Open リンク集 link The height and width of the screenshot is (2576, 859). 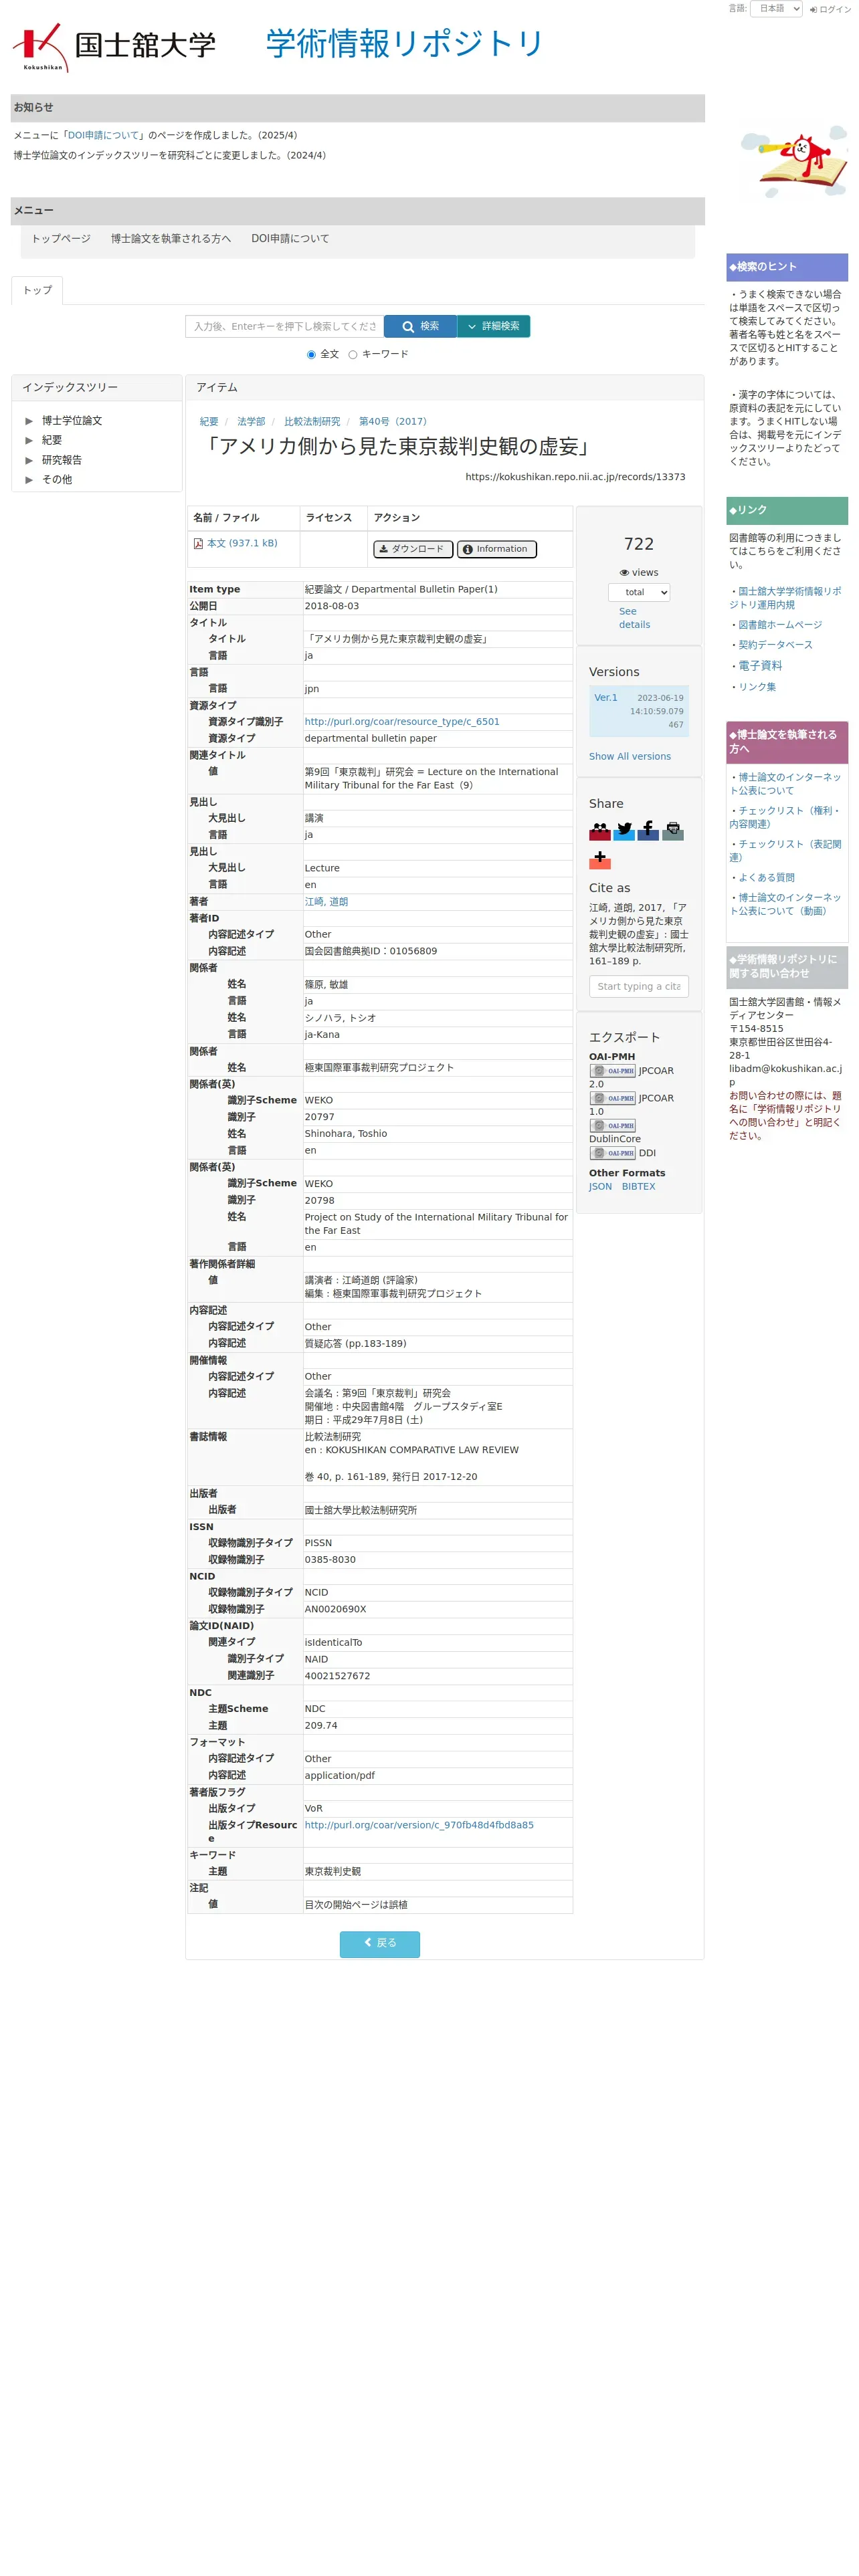click(x=757, y=687)
